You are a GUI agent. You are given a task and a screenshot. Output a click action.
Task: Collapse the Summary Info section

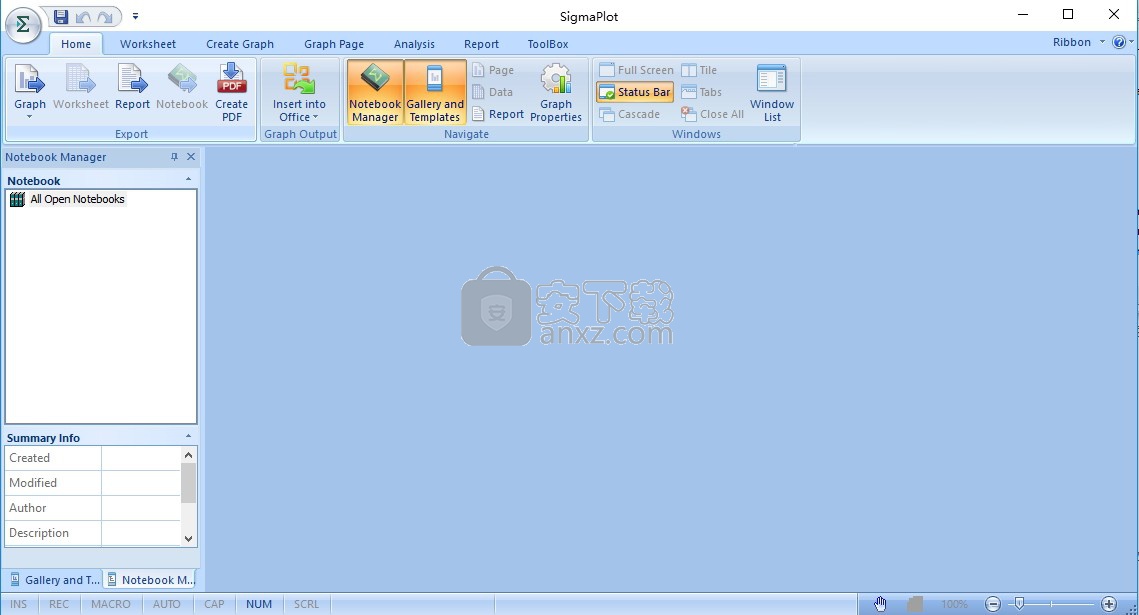pyautogui.click(x=188, y=436)
